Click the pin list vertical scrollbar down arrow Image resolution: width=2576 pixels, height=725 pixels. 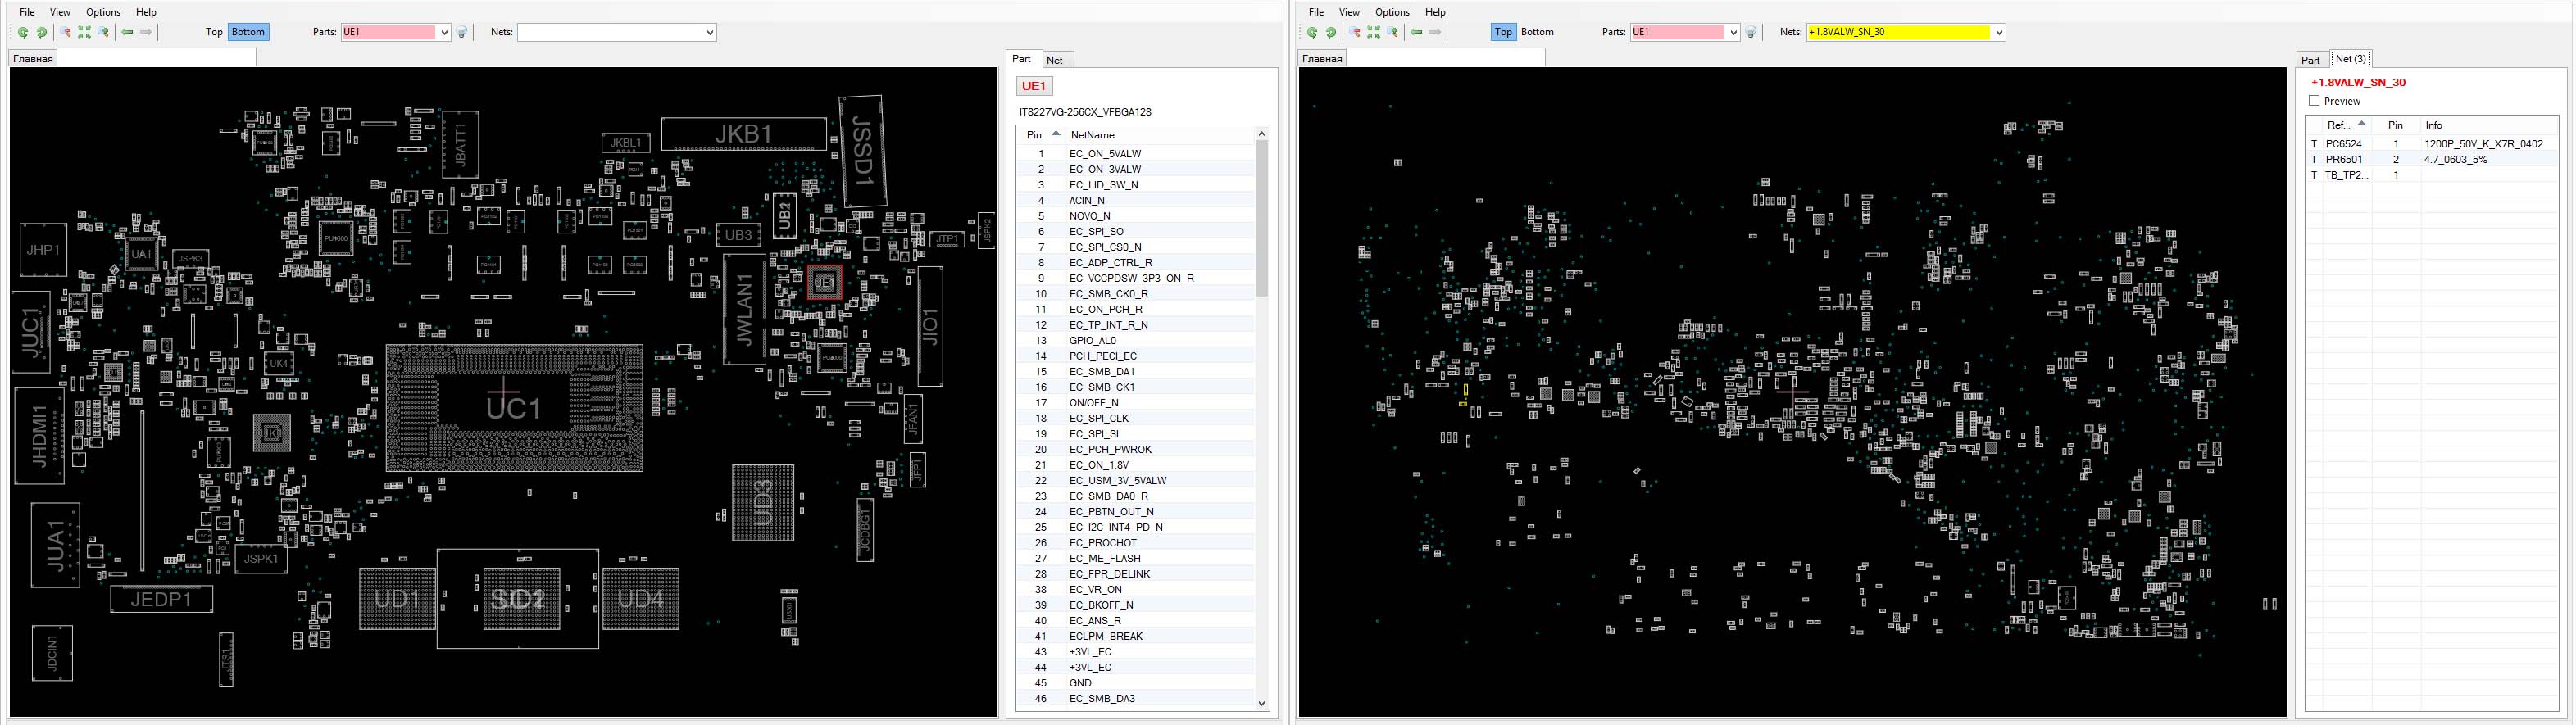pyautogui.click(x=1261, y=703)
